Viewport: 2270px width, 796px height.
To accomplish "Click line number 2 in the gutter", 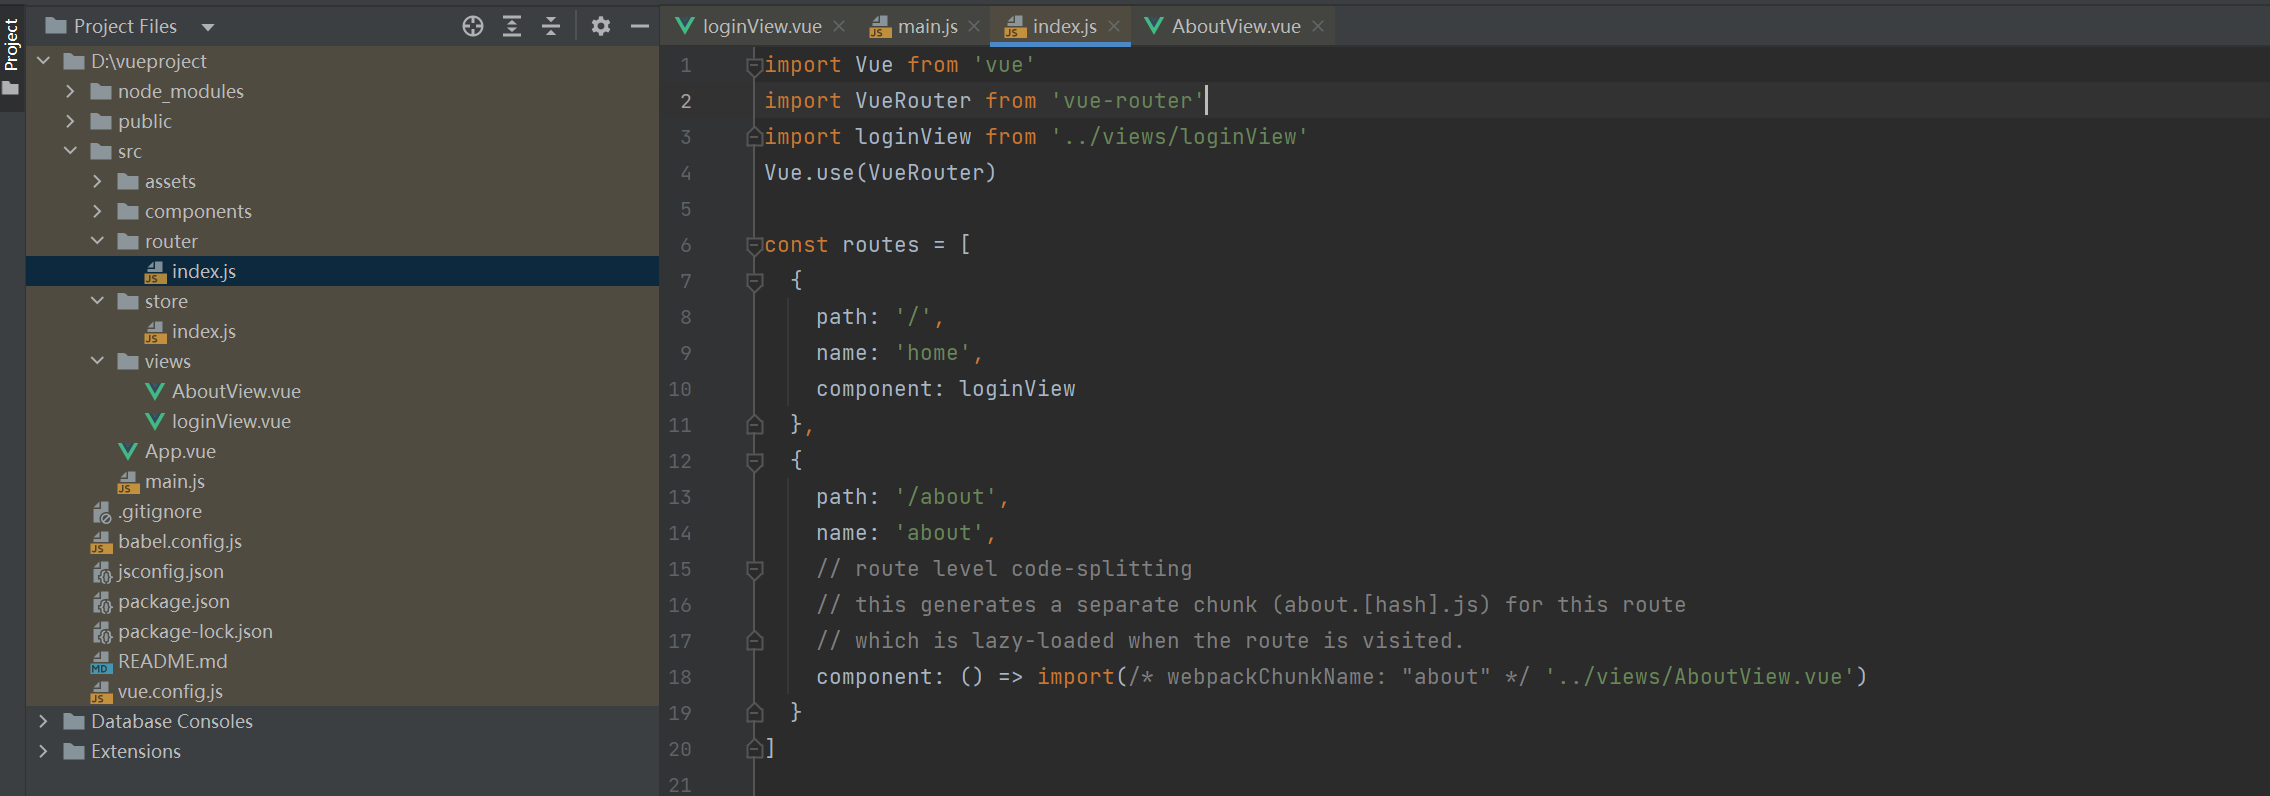I will (686, 101).
